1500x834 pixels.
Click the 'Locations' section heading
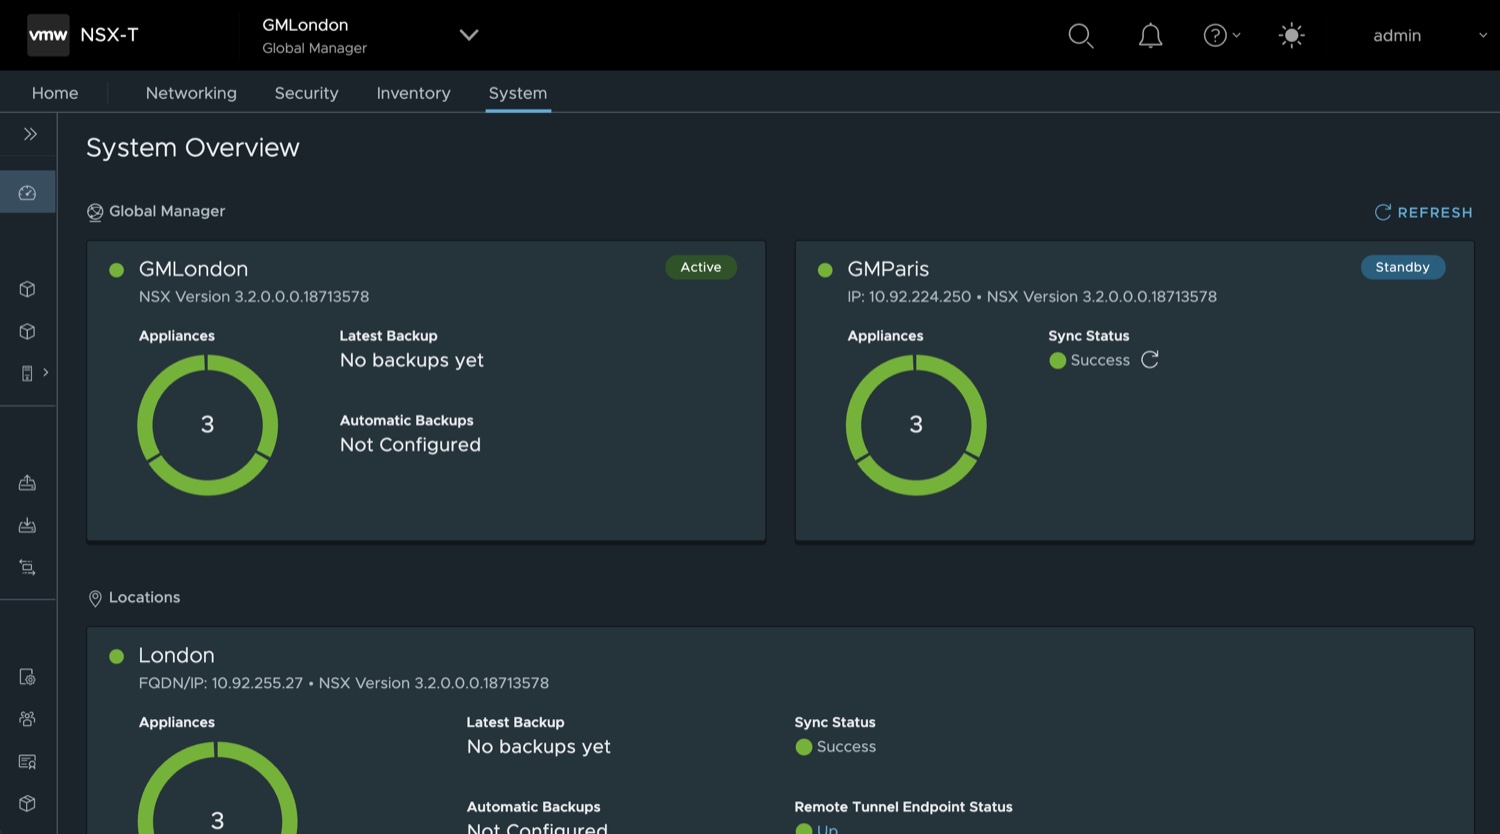click(144, 597)
